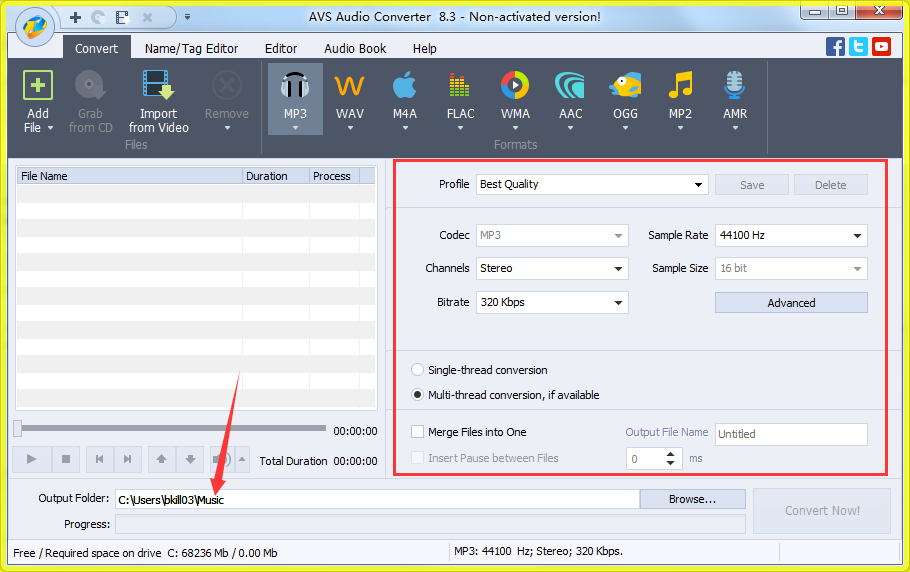Viewport: 910px width, 572px height.
Task: Click the pause duration ms field
Action: tap(644, 459)
